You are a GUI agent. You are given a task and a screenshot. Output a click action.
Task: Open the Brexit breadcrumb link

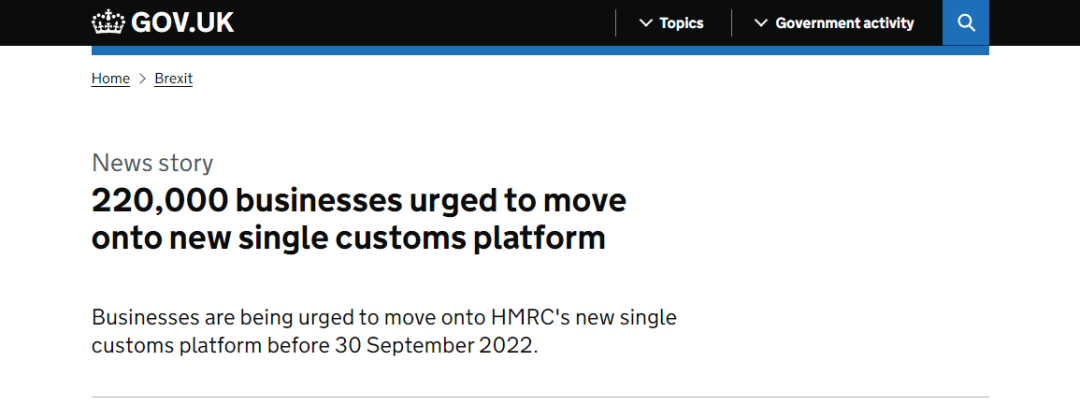[174, 79]
